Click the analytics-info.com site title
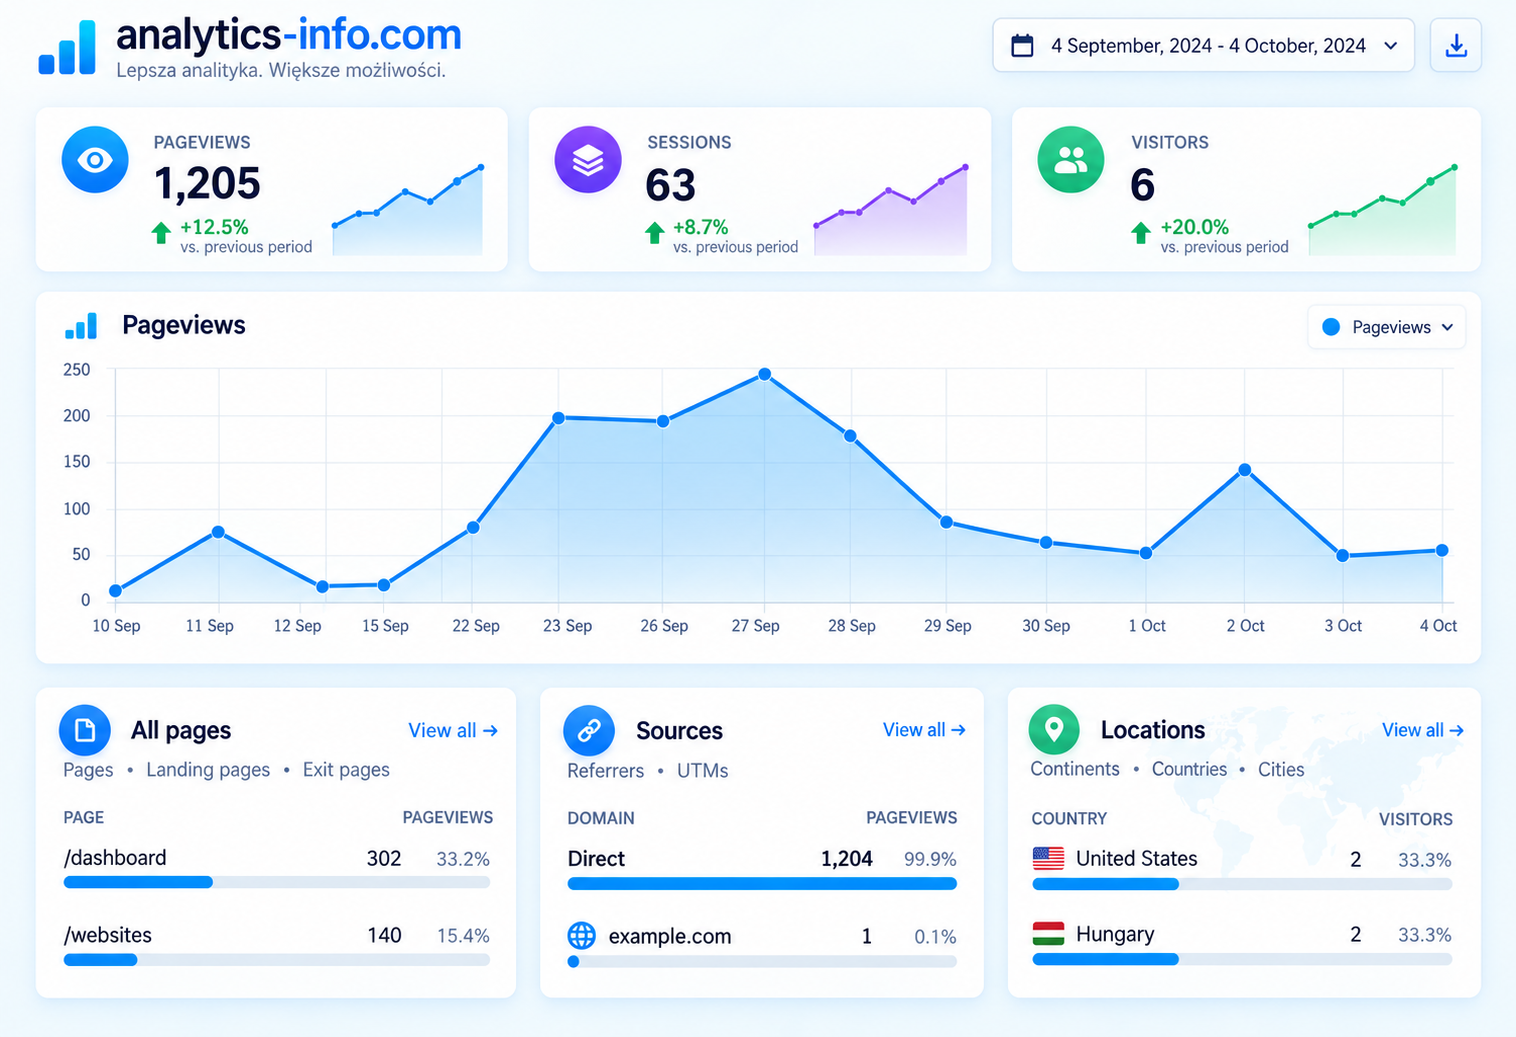 pyautogui.click(x=289, y=35)
